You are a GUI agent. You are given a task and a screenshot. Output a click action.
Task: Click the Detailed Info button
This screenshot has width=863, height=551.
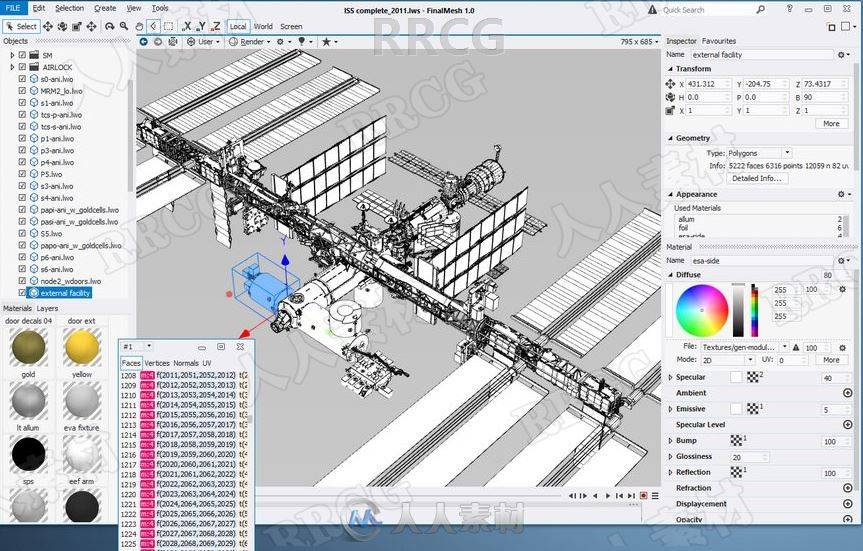(x=758, y=178)
